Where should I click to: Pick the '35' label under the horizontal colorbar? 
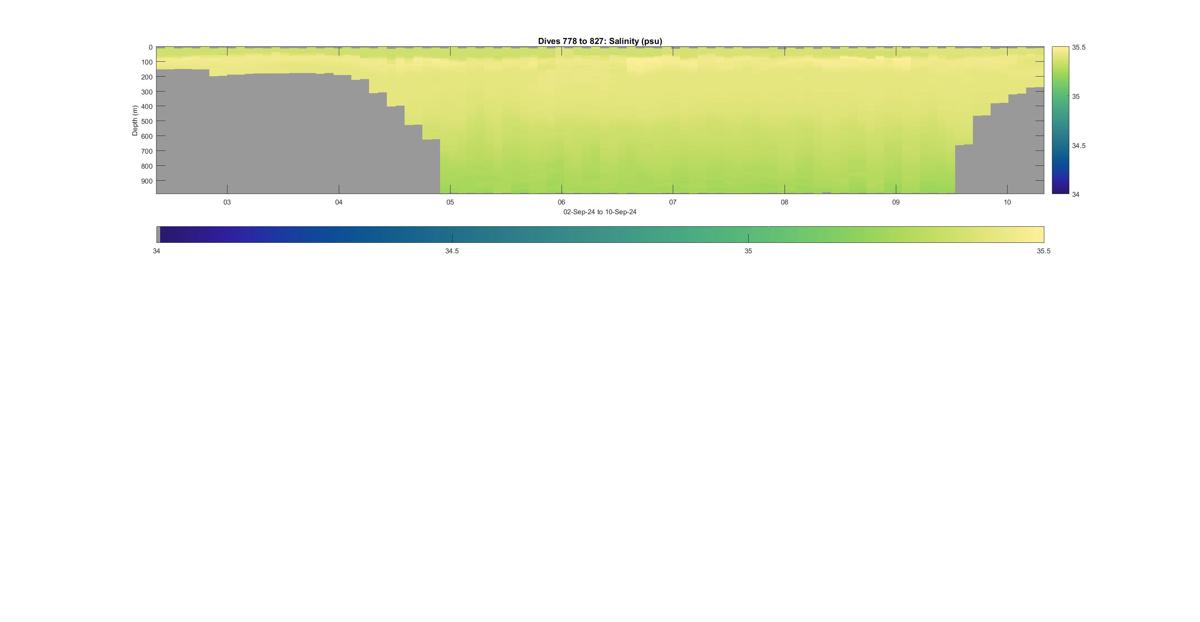pyautogui.click(x=748, y=251)
